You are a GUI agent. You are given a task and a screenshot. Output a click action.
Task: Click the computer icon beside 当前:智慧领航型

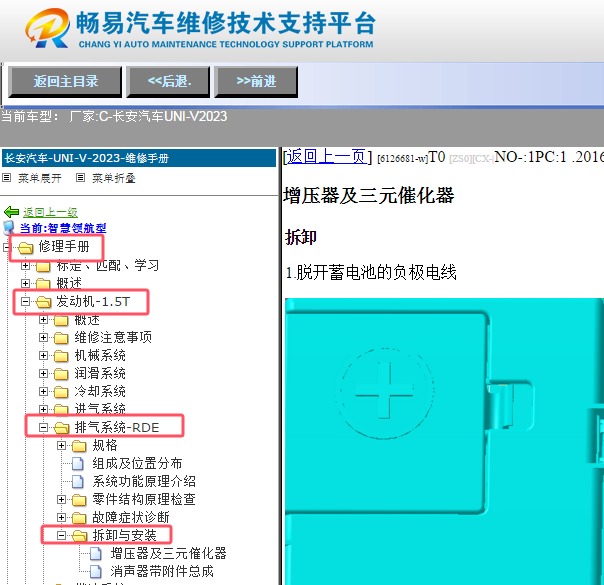tap(9, 228)
